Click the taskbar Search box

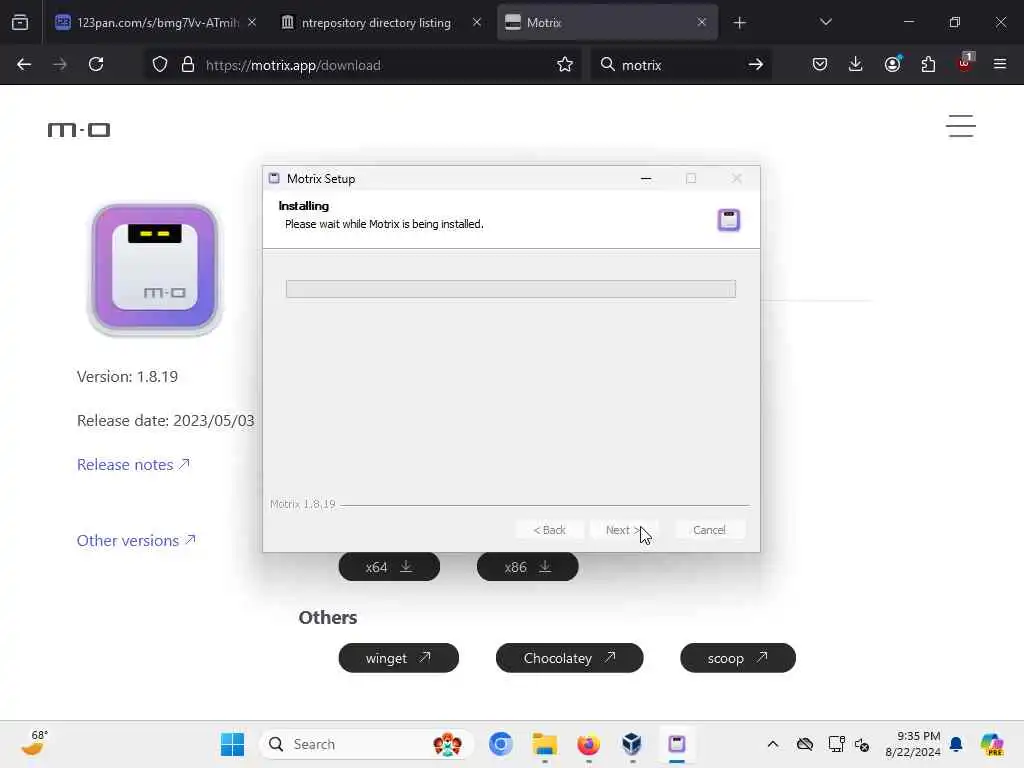366,744
